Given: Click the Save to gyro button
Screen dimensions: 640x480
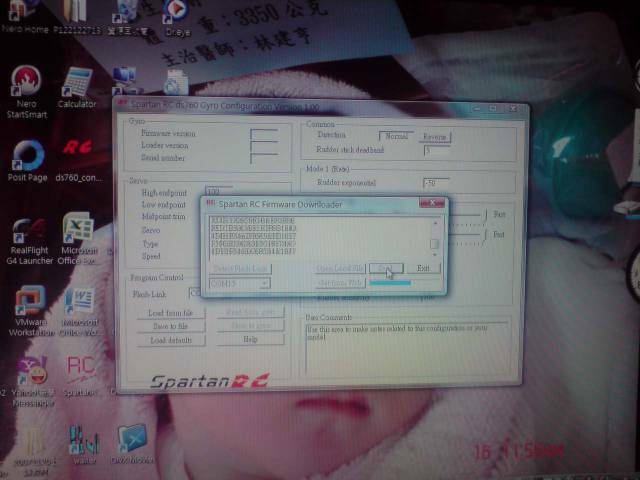Looking at the screenshot, I should click(x=250, y=326).
